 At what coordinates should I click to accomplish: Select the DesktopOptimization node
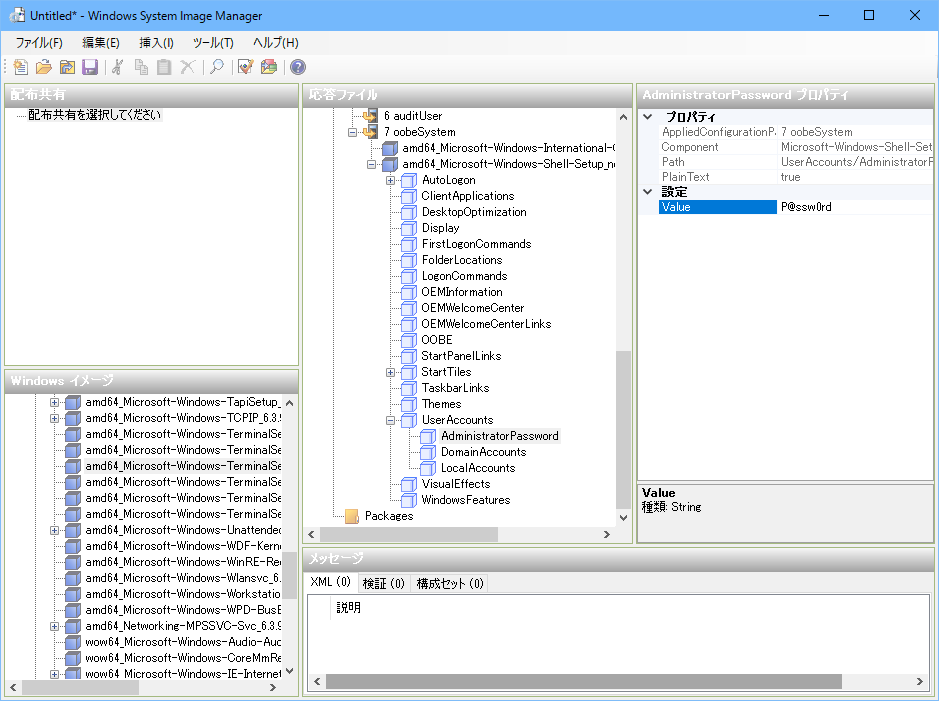pyautogui.click(x=474, y=212)
